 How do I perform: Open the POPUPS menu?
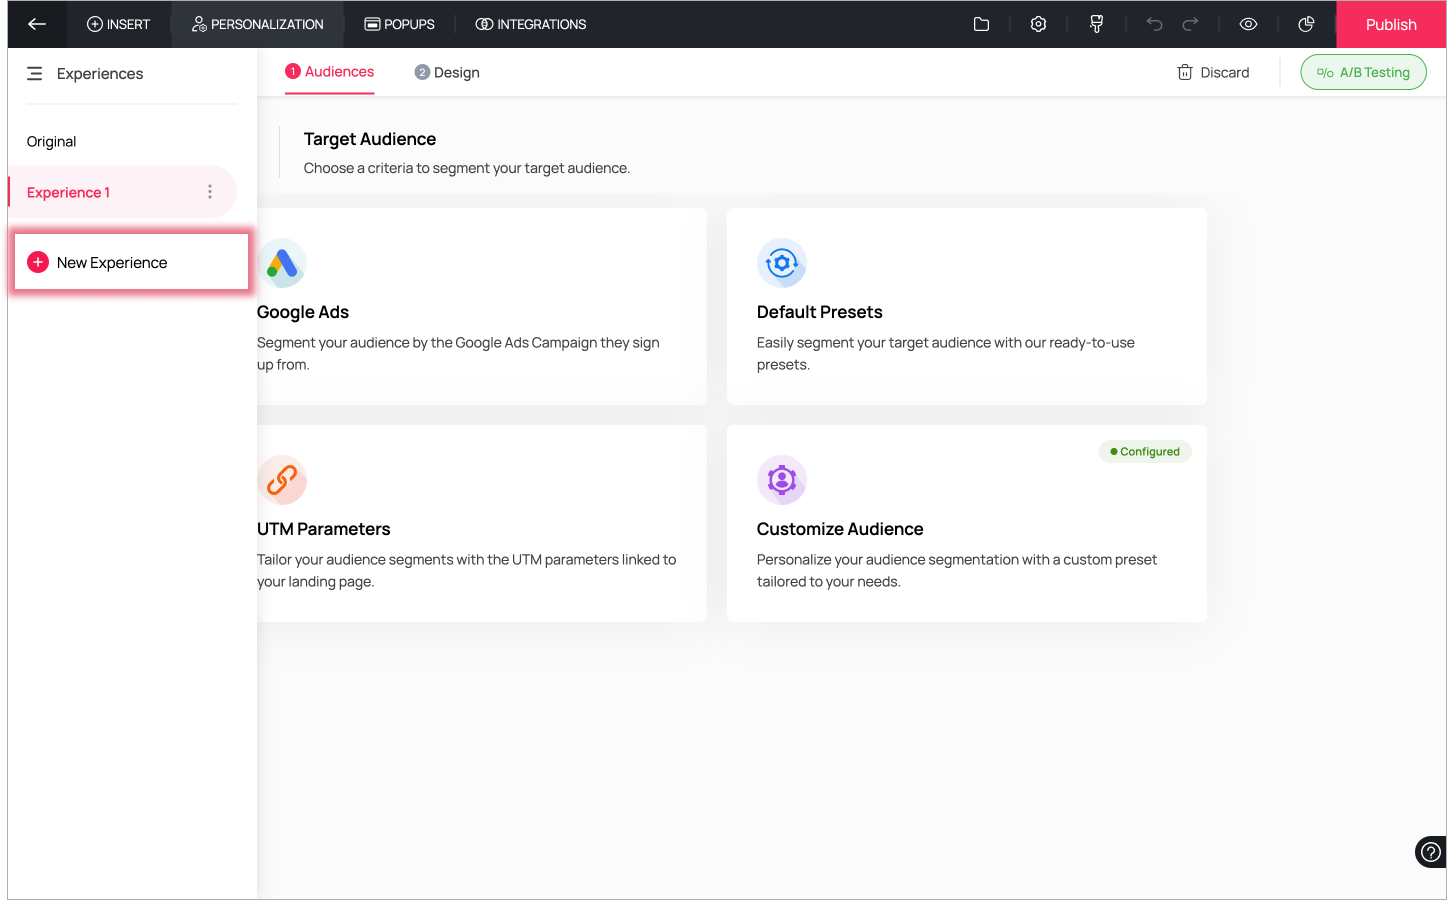399,24
